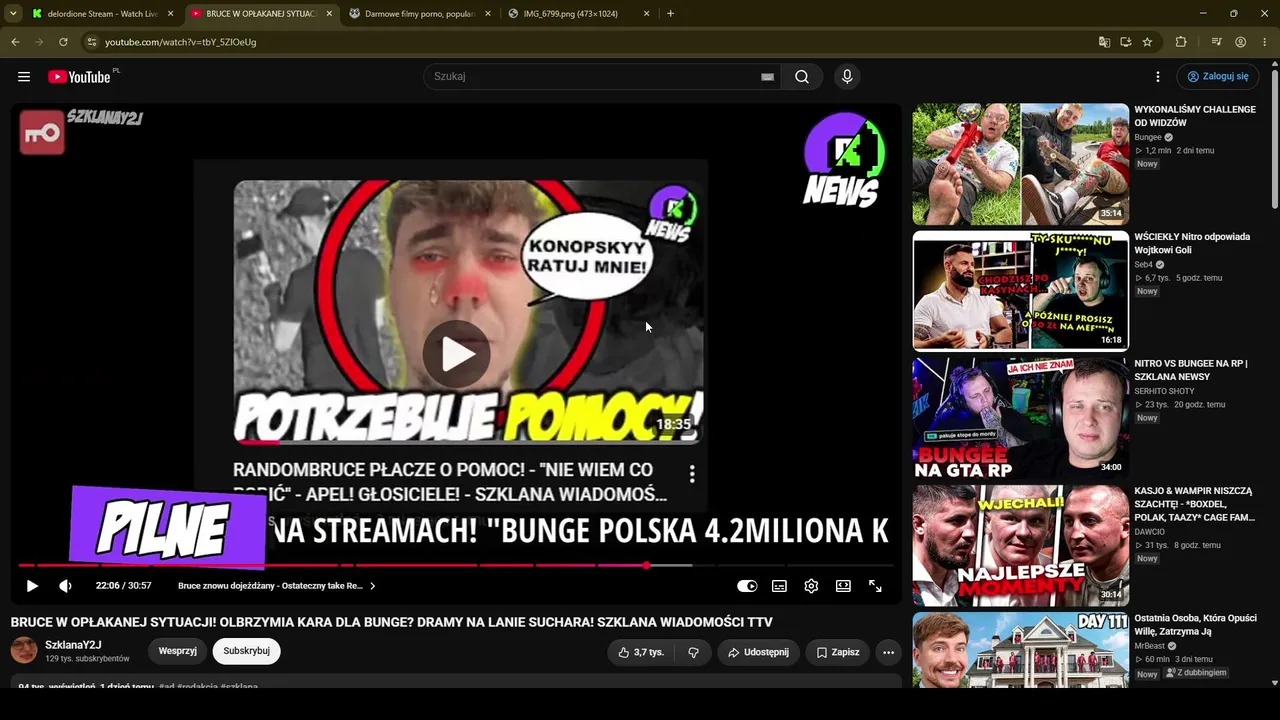The height and width of the screenshot is (720, 1280).
Task: Click the page scrollbar down arrow
Action: [1274, 682]
